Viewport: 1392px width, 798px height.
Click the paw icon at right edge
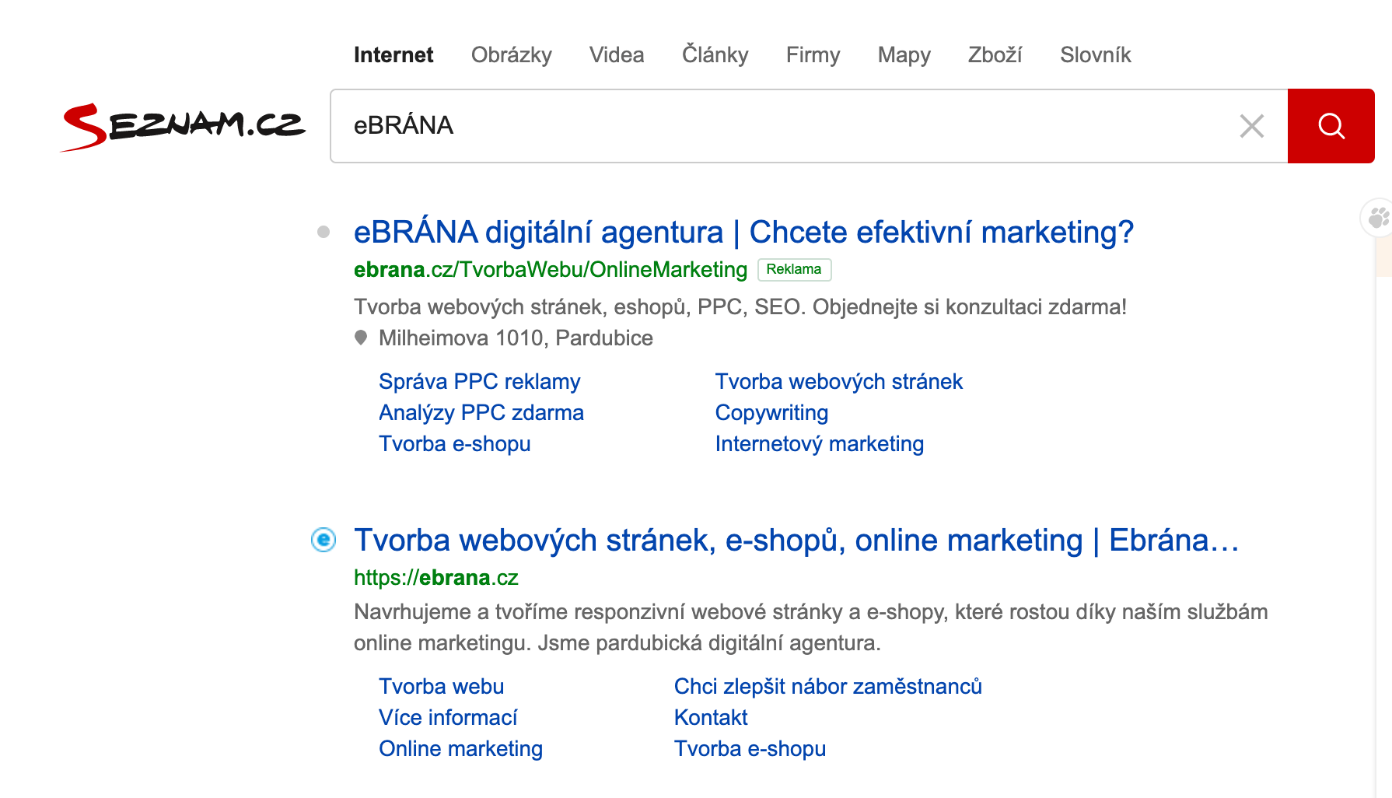pyautogui.click(x=1379, y=217)
